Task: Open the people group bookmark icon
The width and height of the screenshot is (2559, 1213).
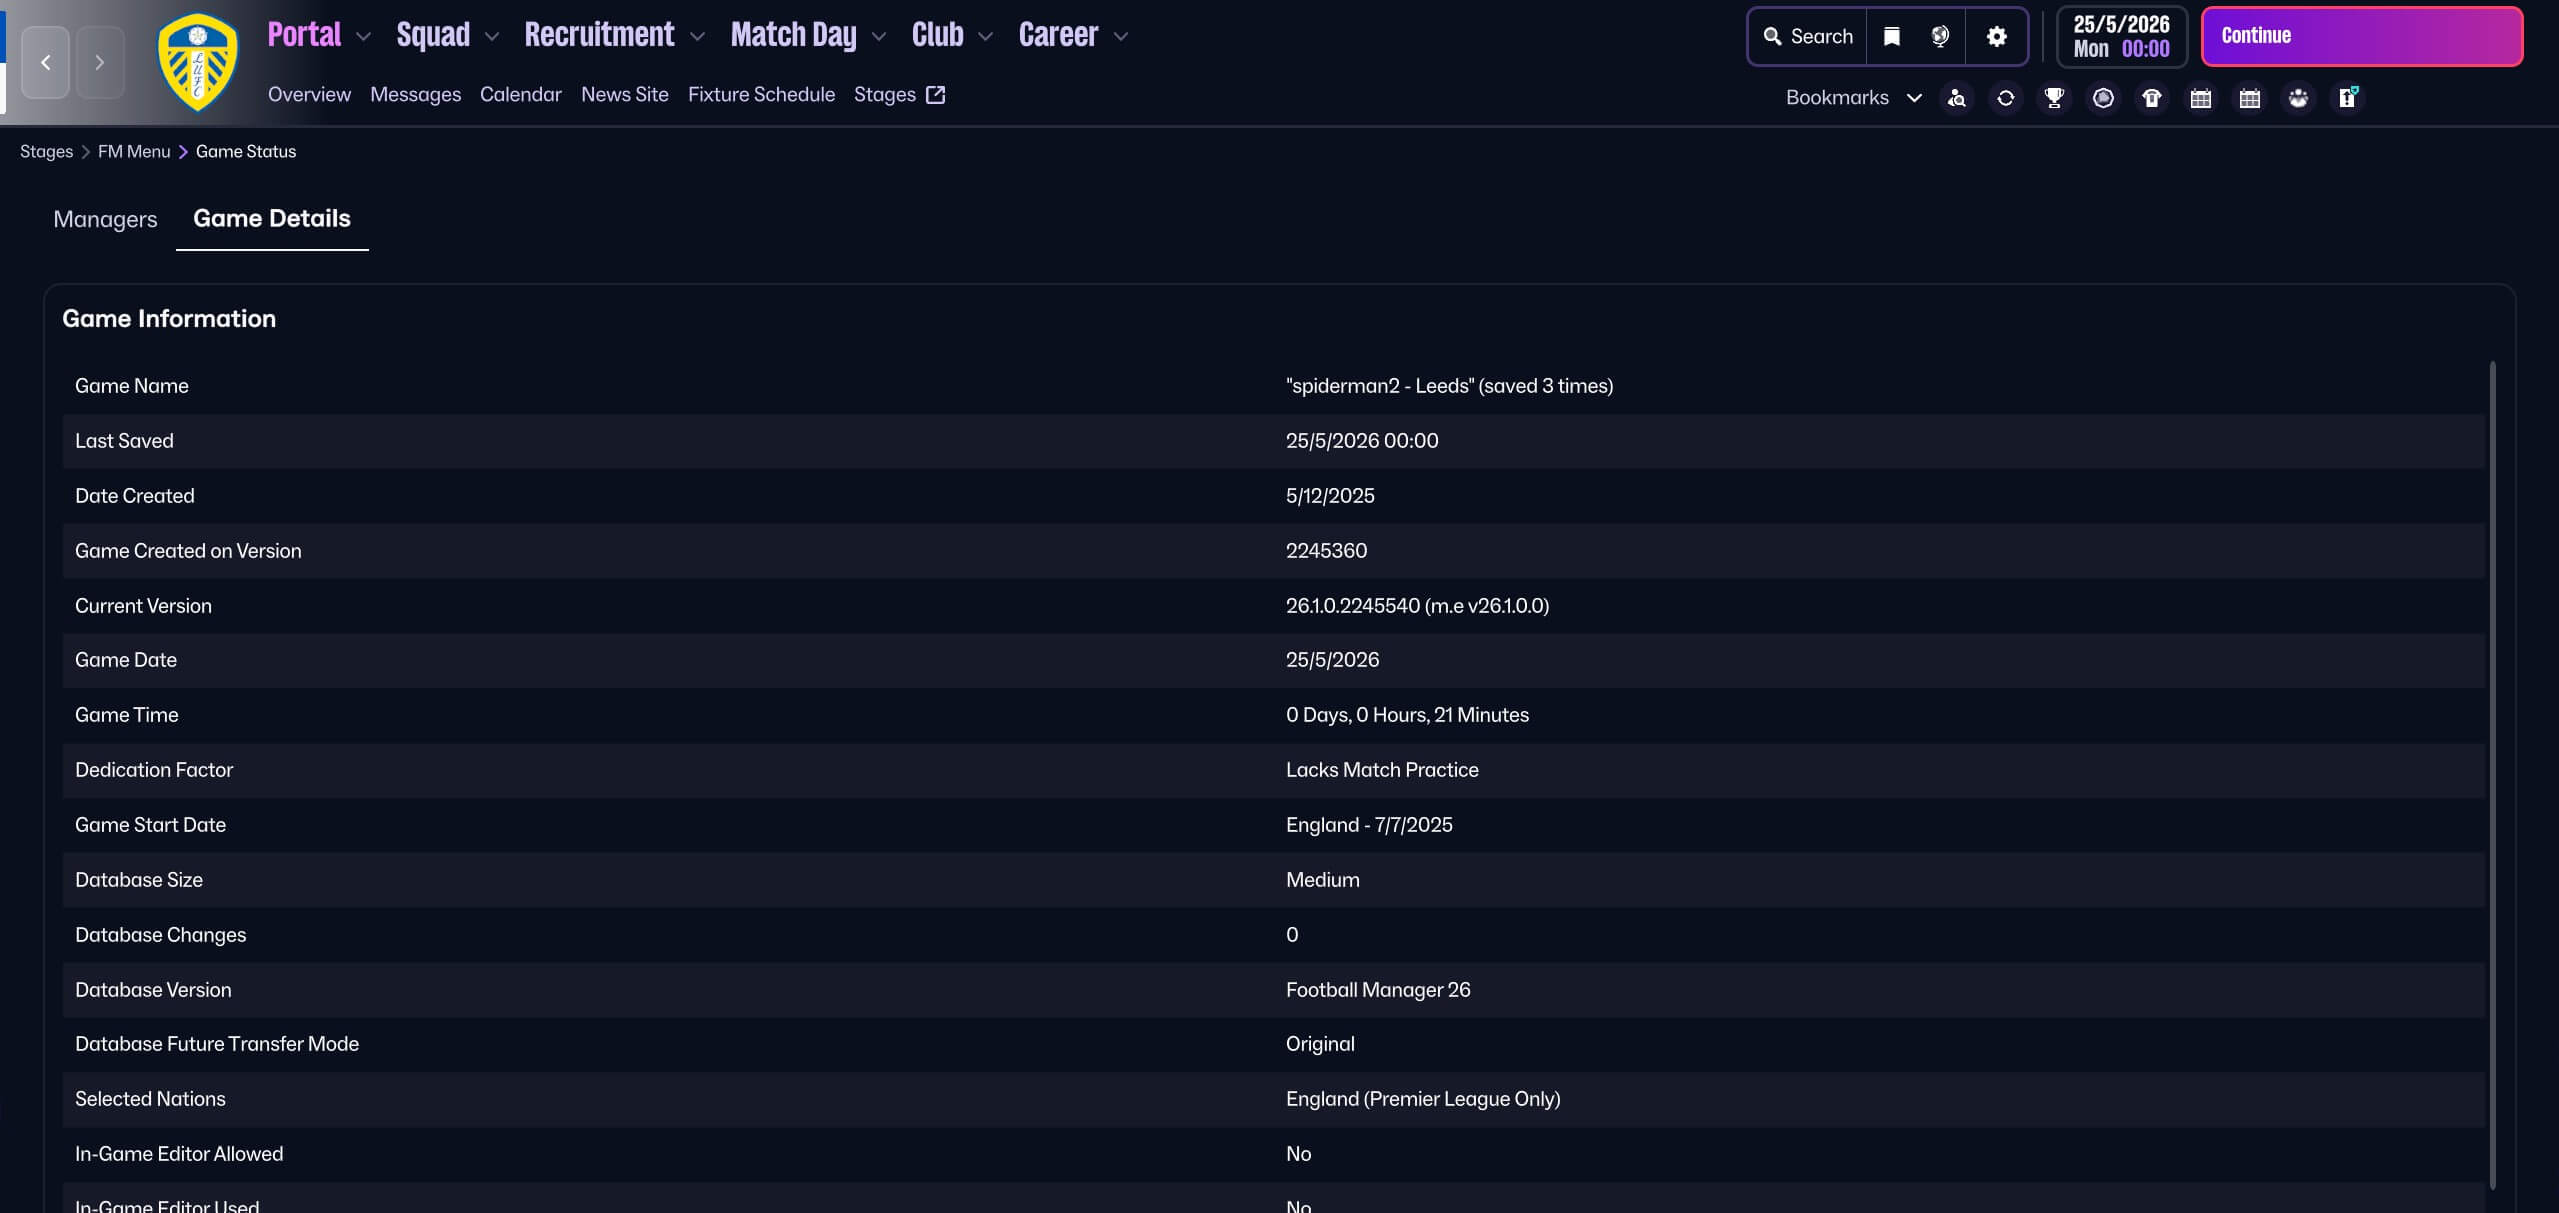Action: click(x=2298, y=98)
